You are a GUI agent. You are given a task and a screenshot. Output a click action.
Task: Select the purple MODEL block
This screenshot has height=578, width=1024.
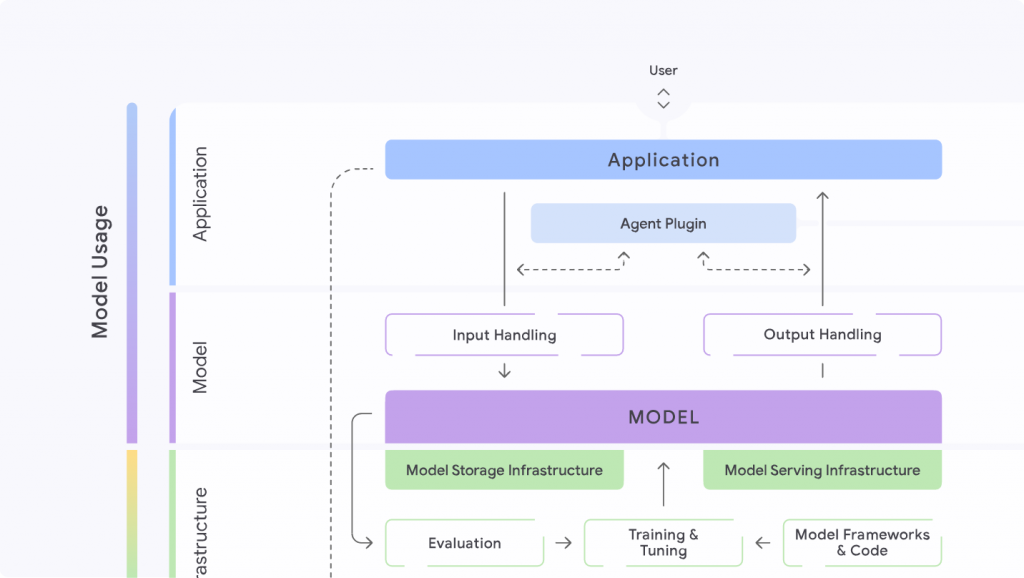[663, 417]
